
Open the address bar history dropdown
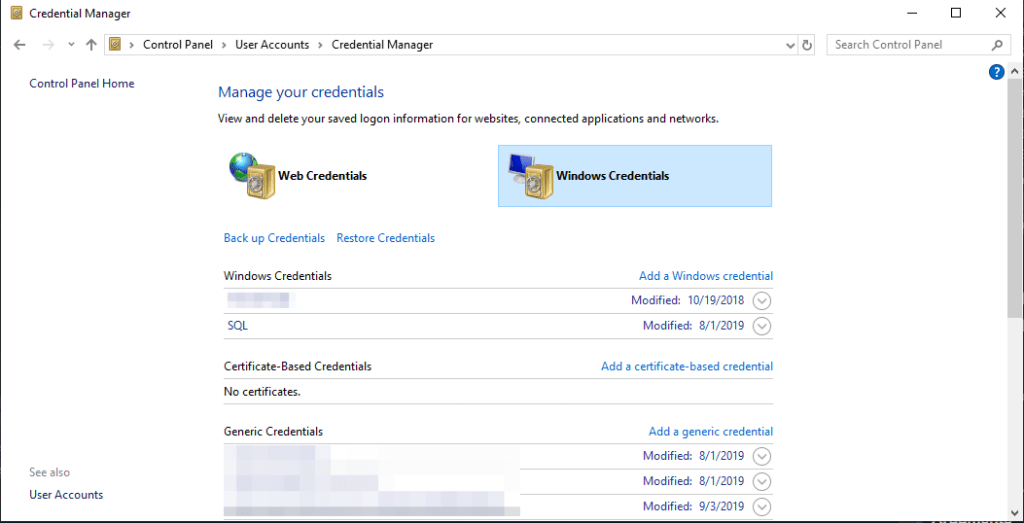pos(789,45)
